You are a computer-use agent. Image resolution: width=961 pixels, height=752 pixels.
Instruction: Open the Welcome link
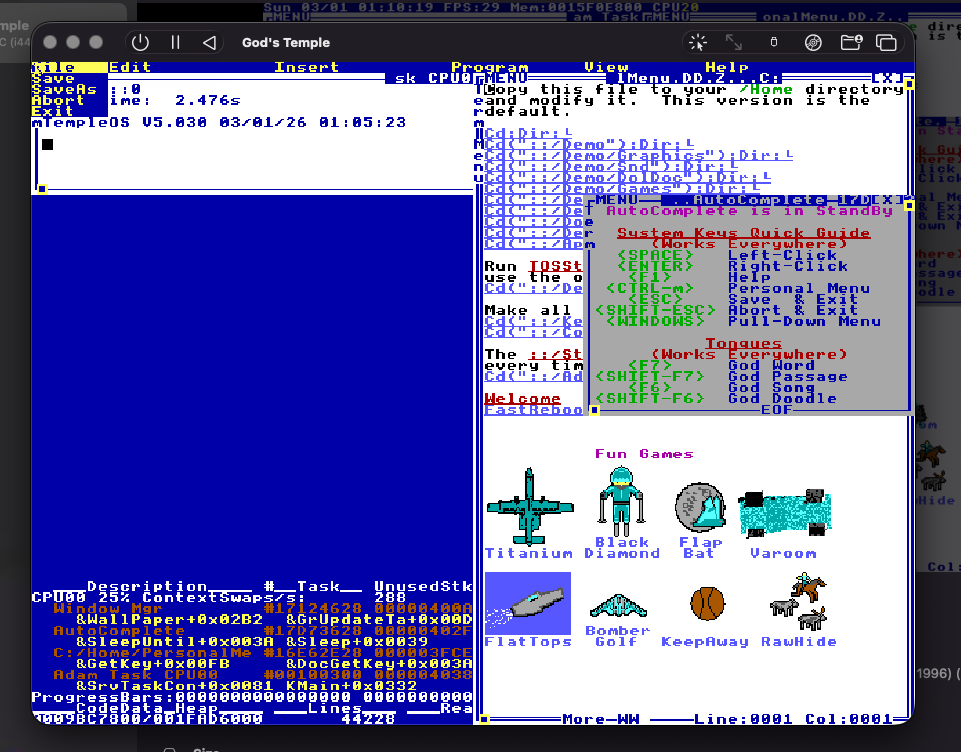pyautogui.click(x=522, y=397)
